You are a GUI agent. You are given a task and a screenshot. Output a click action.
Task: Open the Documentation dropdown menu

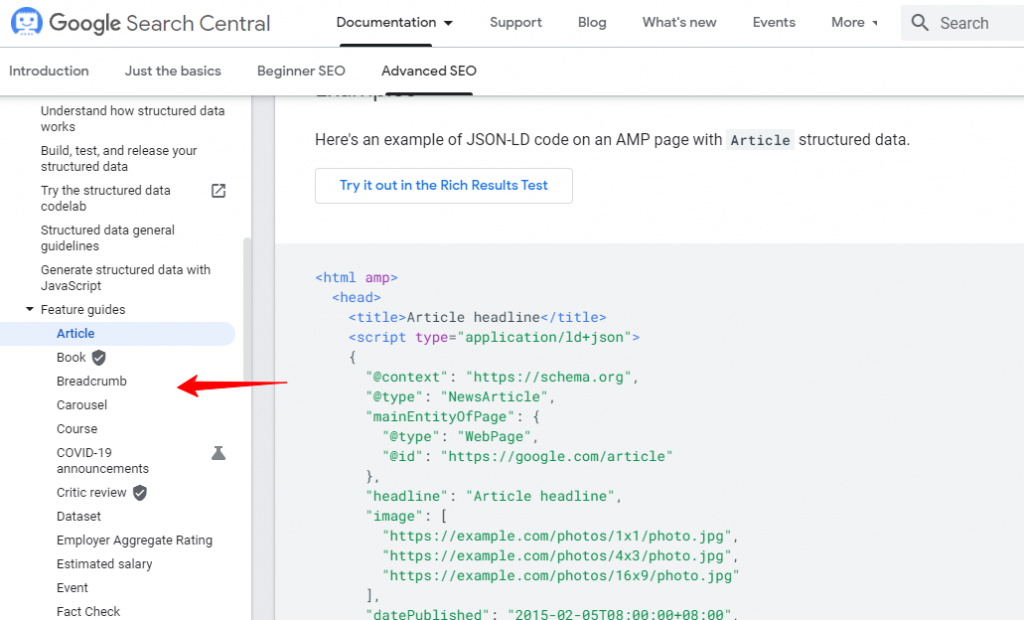pos(394,23)
